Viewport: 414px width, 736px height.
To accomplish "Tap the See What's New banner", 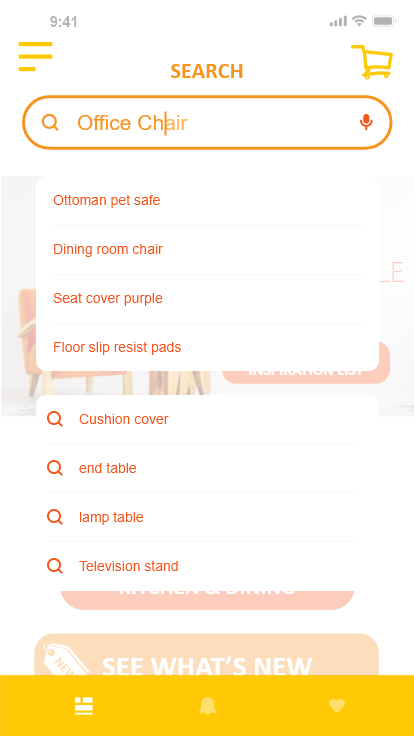I will 207,654.
